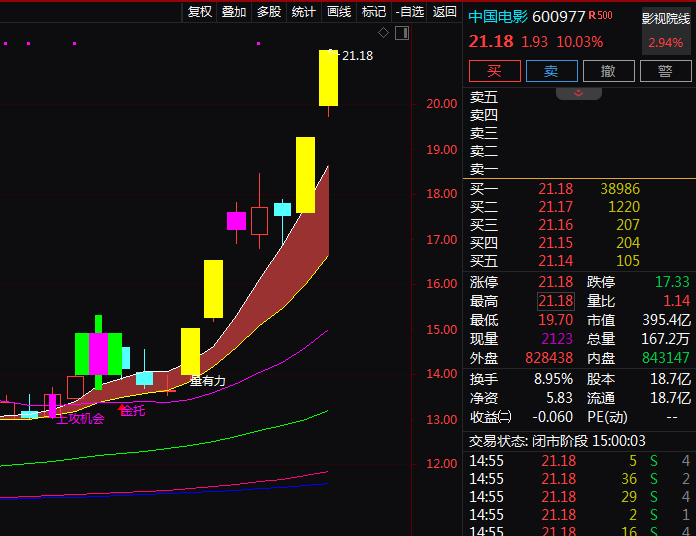Click the 买一 volume 38986
The height and width of the screenshot is (536, 696).
[620, 189]
